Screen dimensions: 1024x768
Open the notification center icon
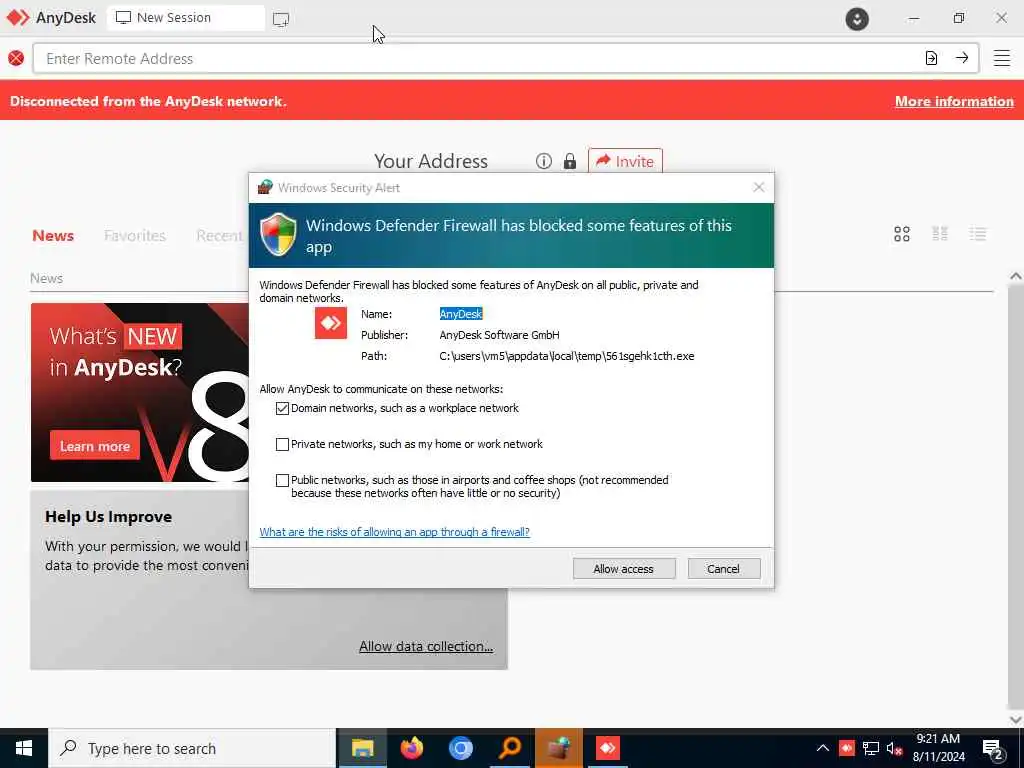coord(993,749)
